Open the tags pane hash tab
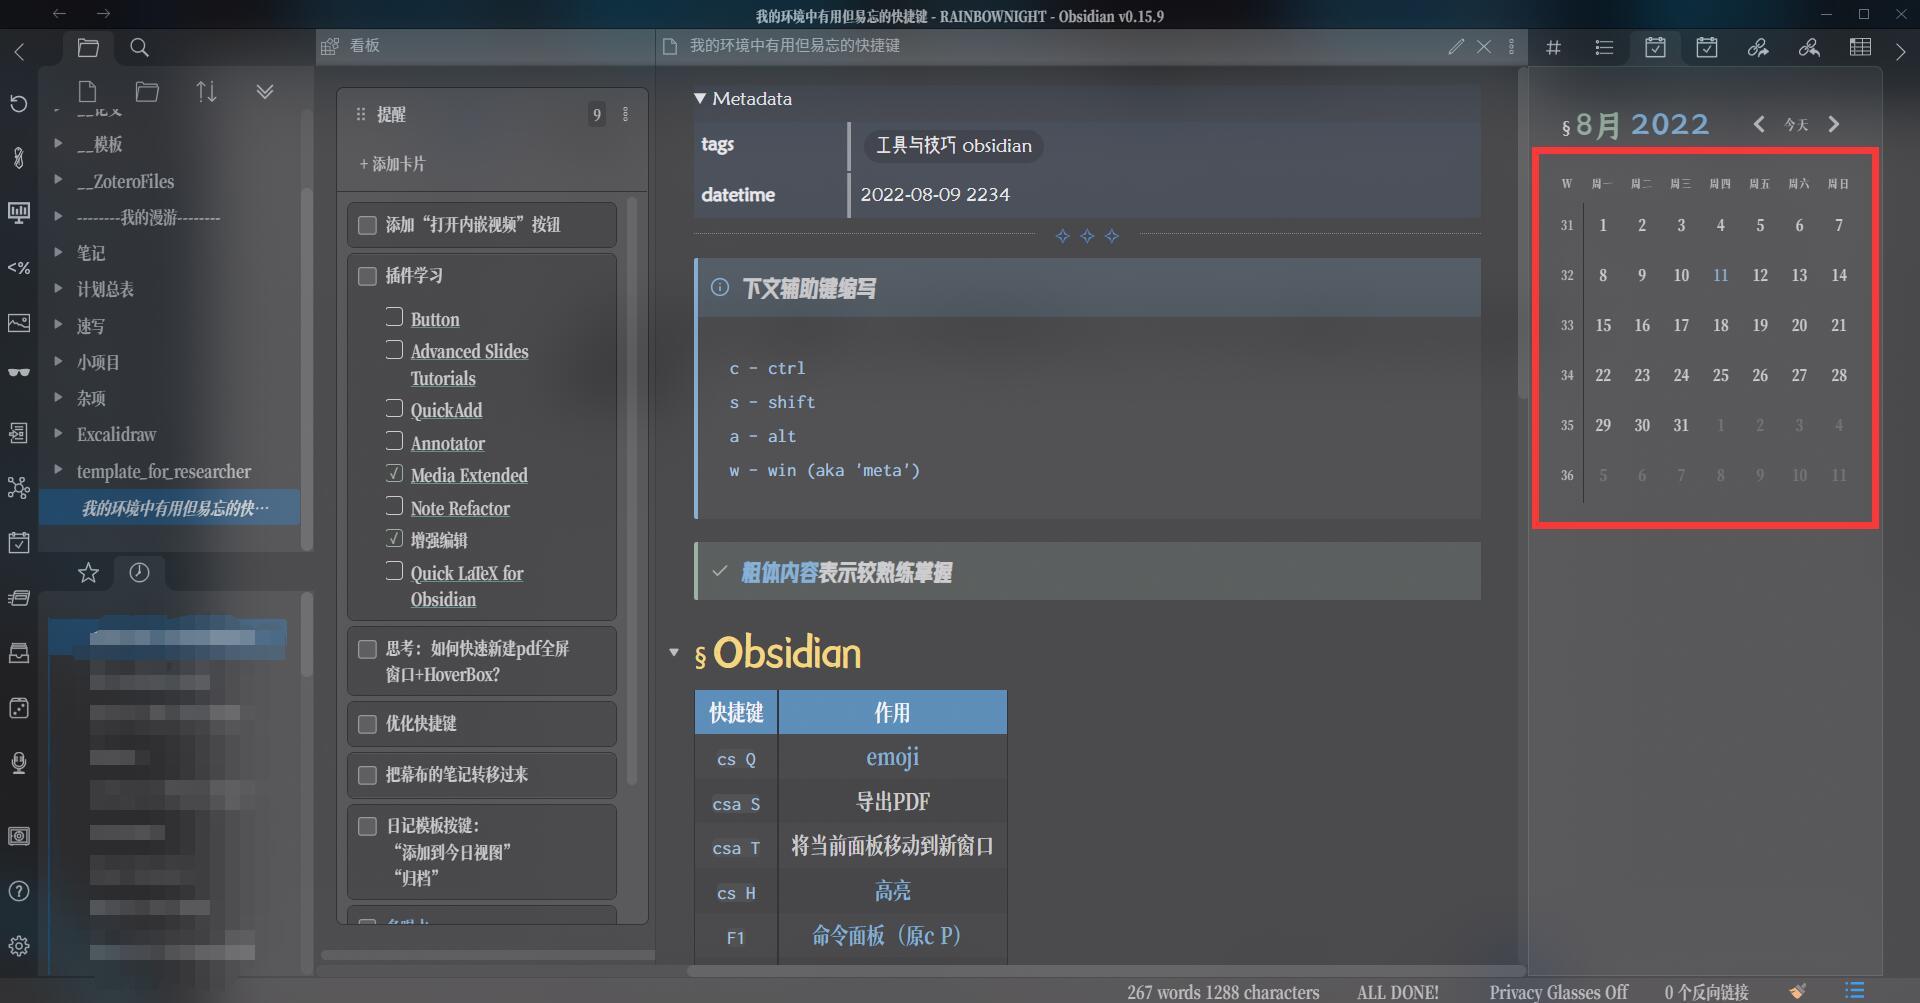This screenshot has width=1920, height=1003. tap(1553, 47)
